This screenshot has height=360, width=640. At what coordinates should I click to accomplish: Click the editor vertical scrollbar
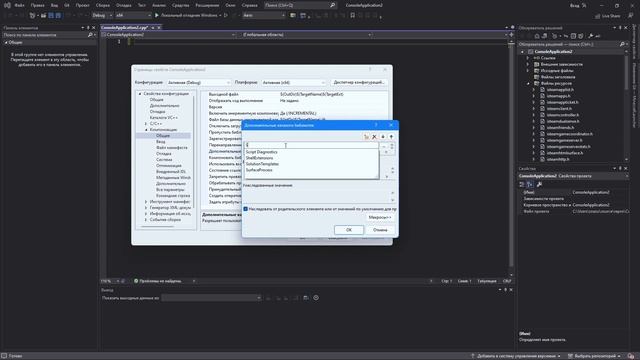pyautogui.click(x=511, y=157)
